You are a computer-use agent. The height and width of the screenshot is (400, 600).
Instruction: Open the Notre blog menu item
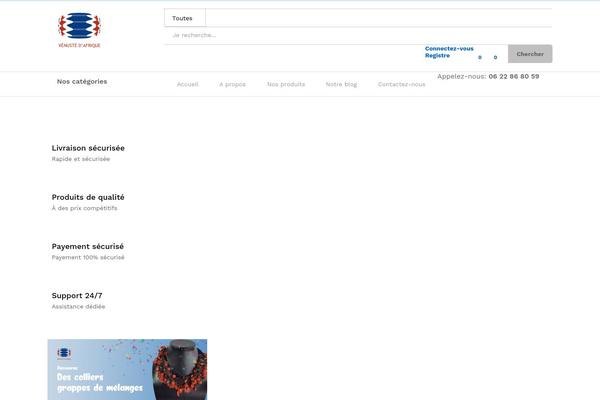[x=341, y=84]
